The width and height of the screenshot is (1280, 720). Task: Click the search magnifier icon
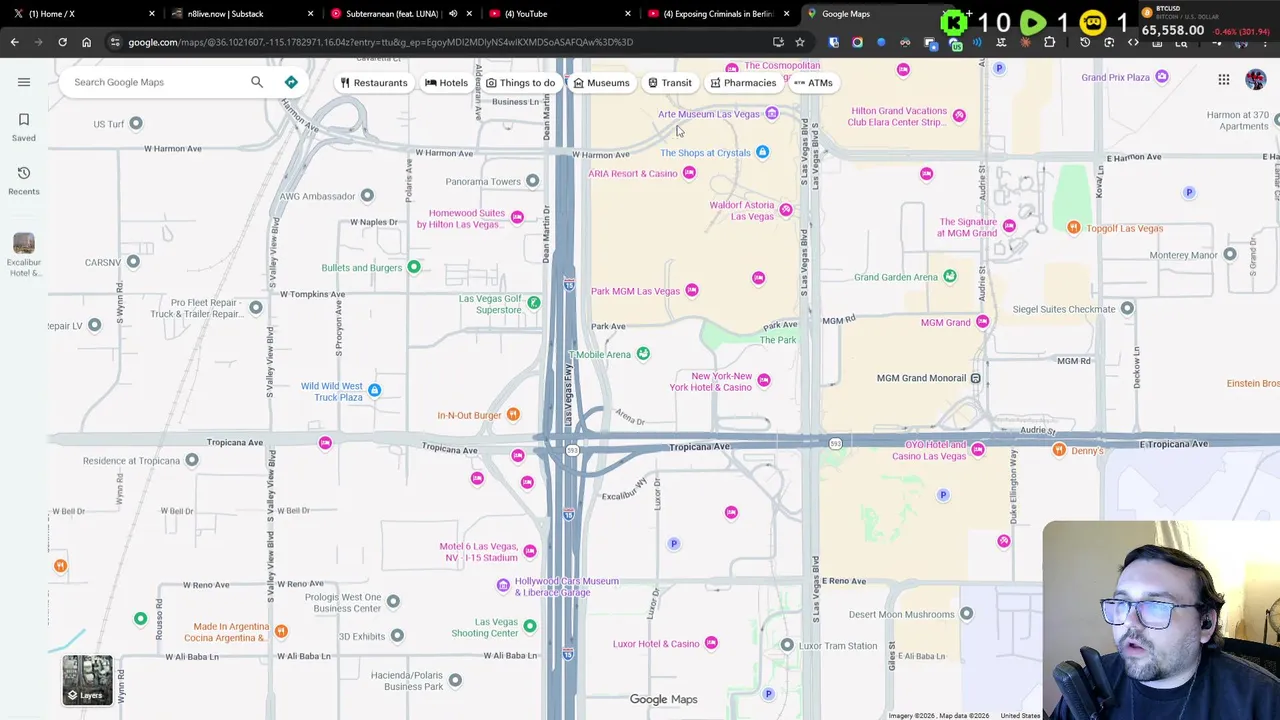(257, 82)
